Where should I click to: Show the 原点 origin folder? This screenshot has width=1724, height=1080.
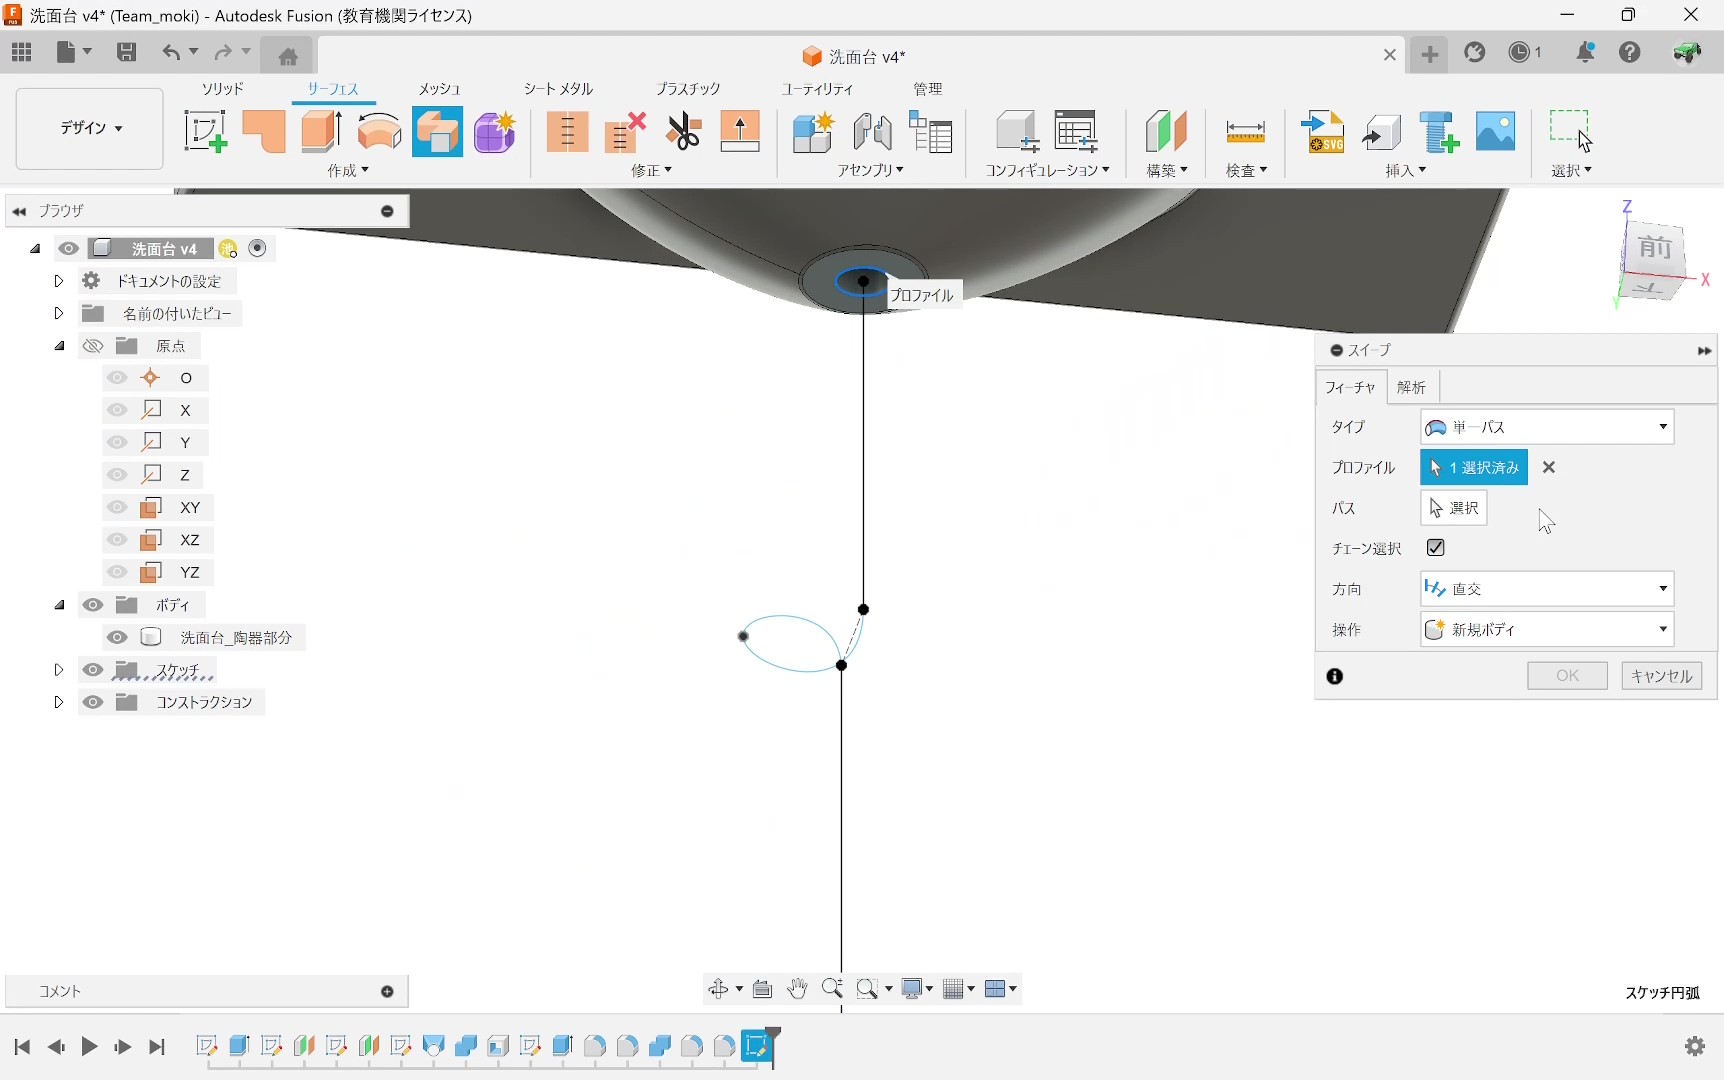coord(93,346)
